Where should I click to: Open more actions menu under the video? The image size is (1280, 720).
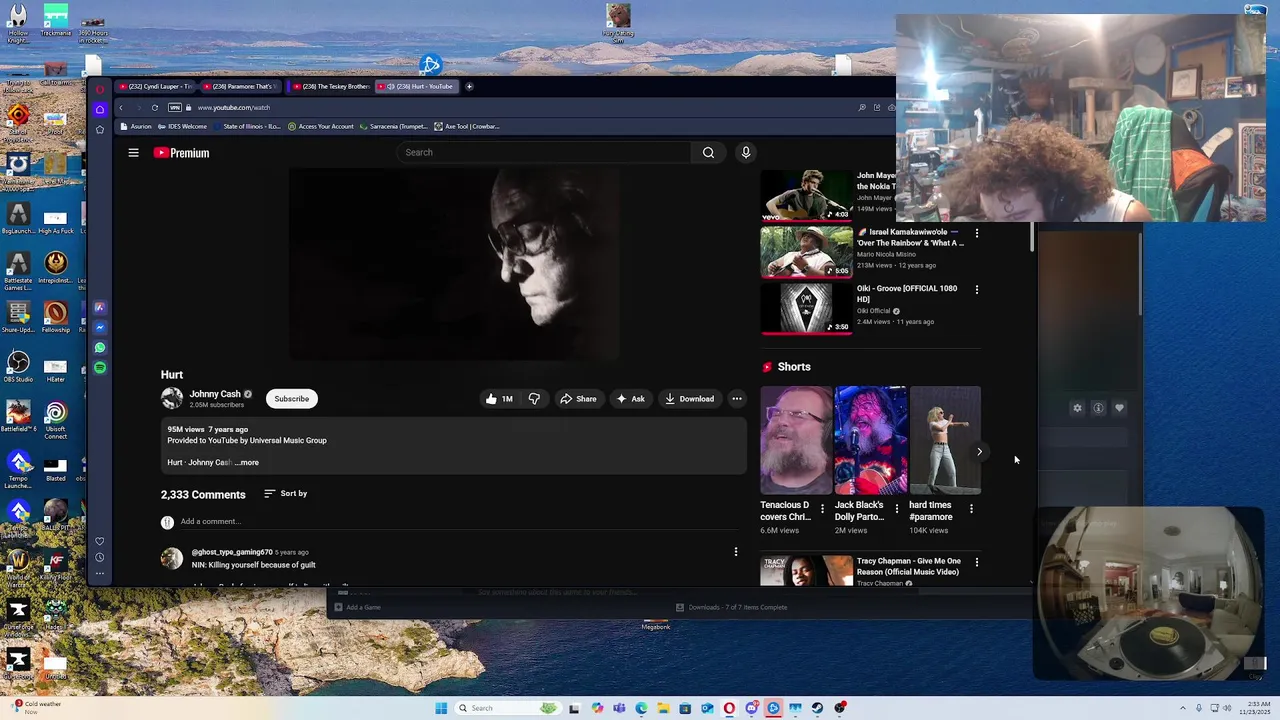tap(737, 399)
